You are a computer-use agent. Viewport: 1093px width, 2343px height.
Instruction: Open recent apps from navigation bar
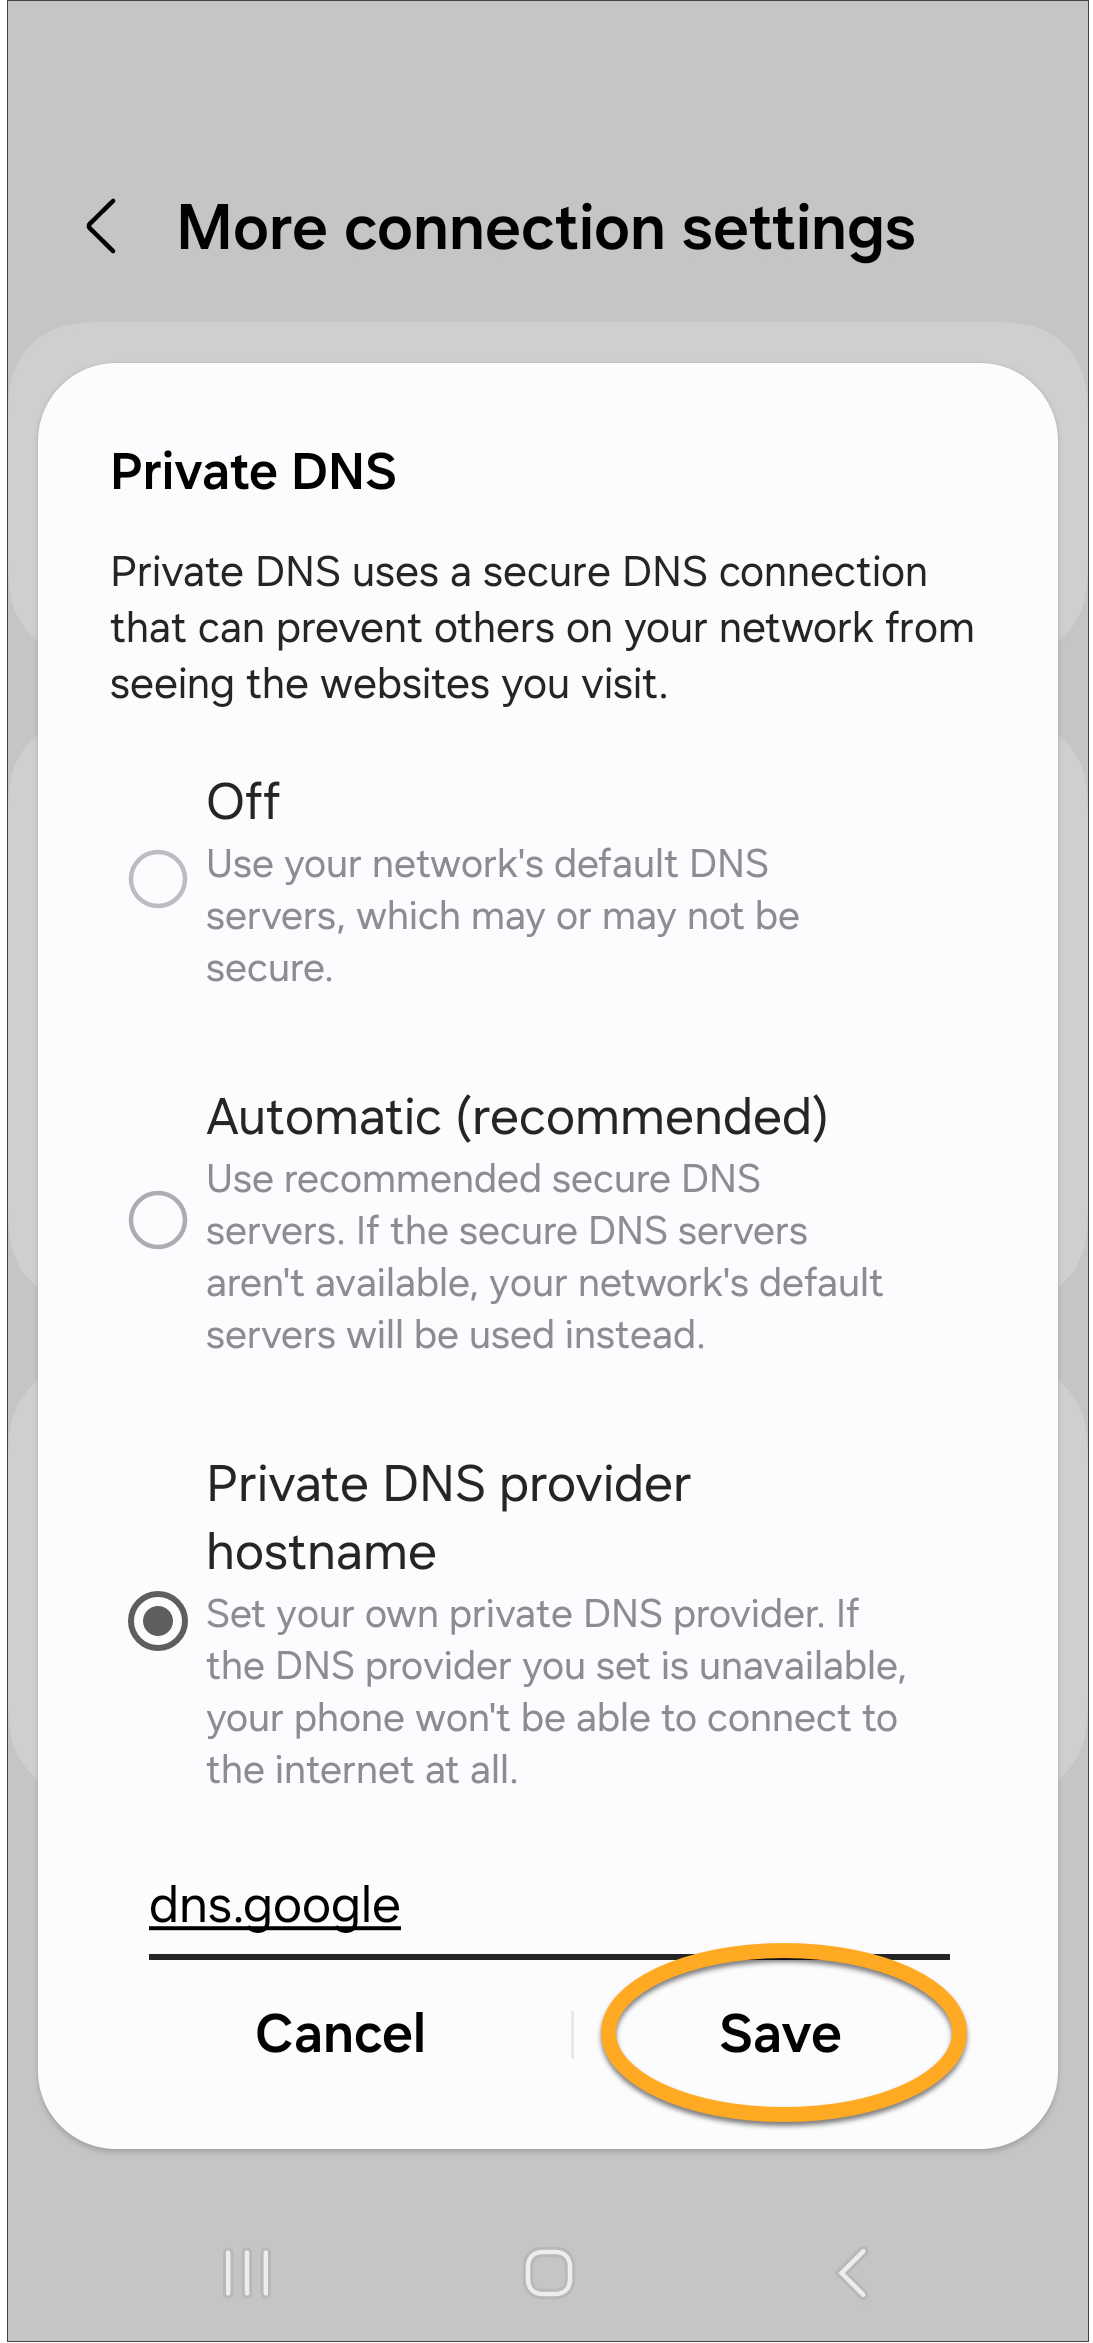(246, 2273)
